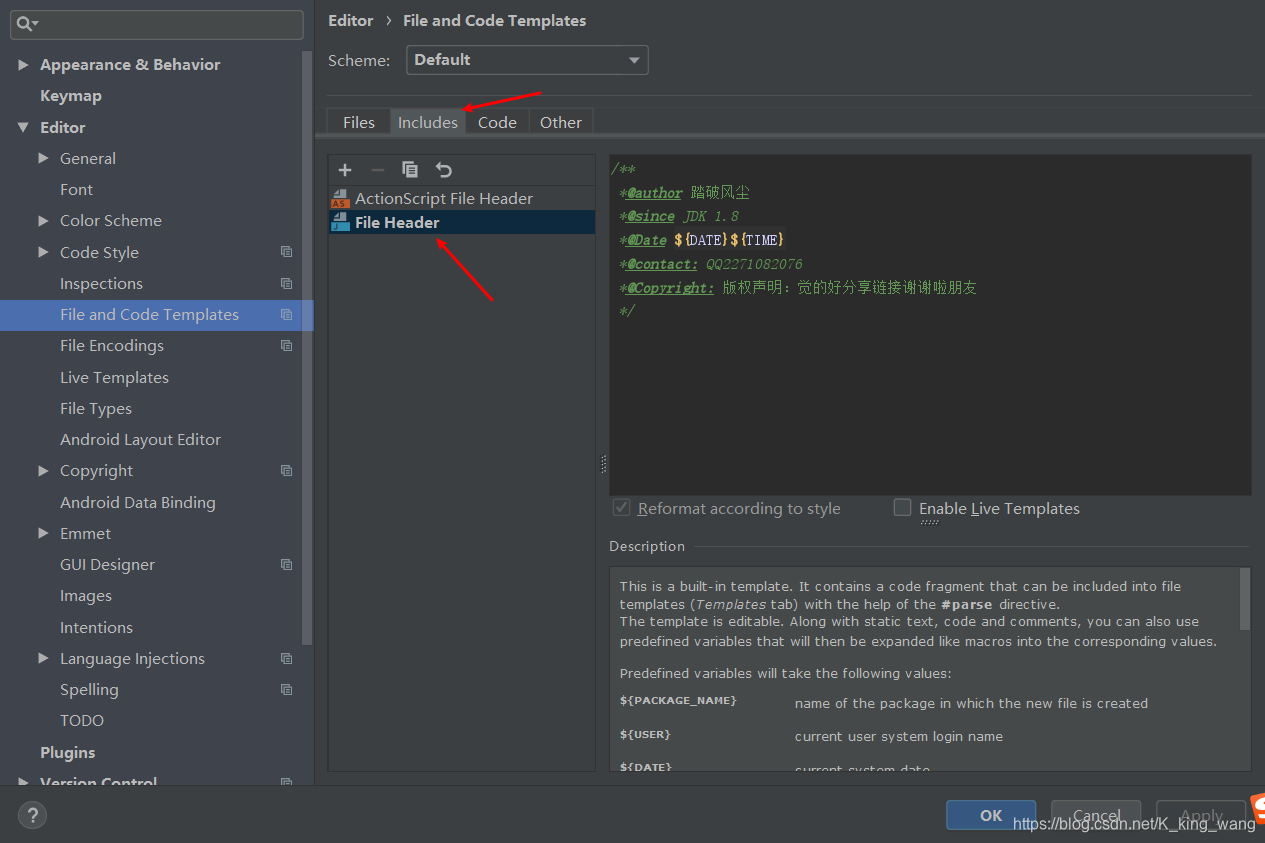Screen dimensions: 1265x843
Task: Open the Scheme Default dropdown
Action: point(527,60)
